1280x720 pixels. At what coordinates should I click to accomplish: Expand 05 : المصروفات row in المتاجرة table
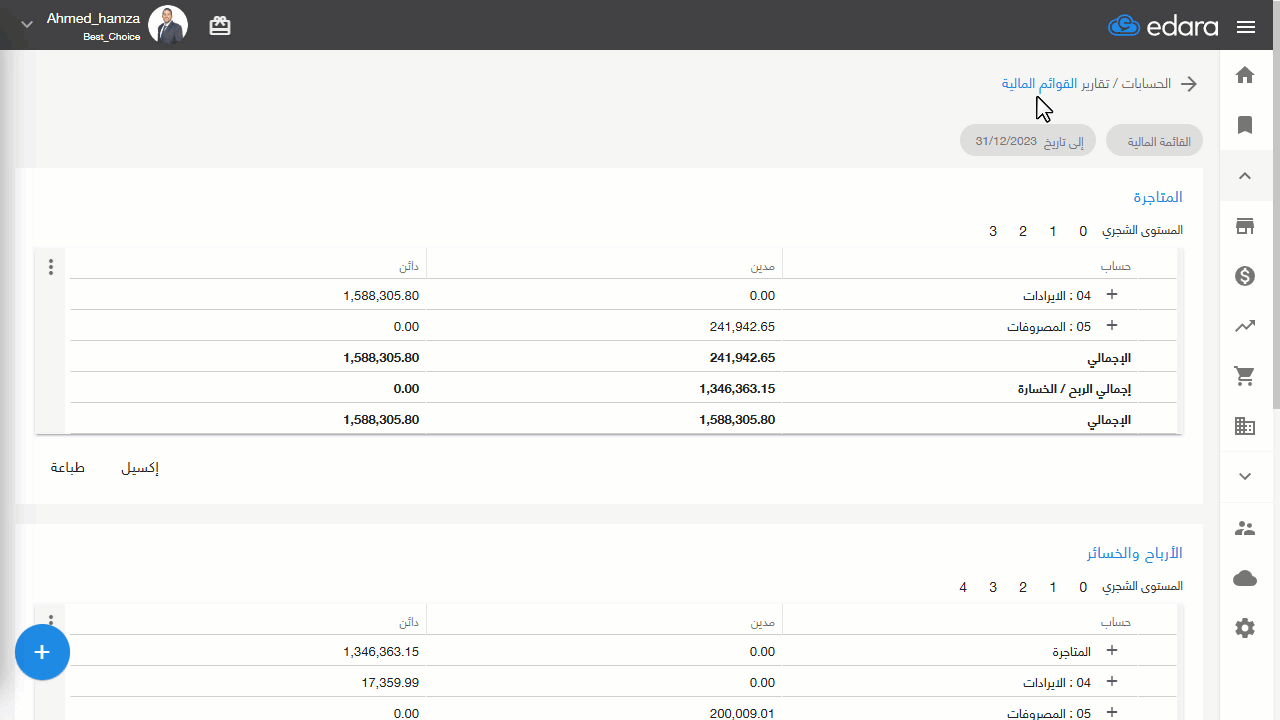(1111, 326)
